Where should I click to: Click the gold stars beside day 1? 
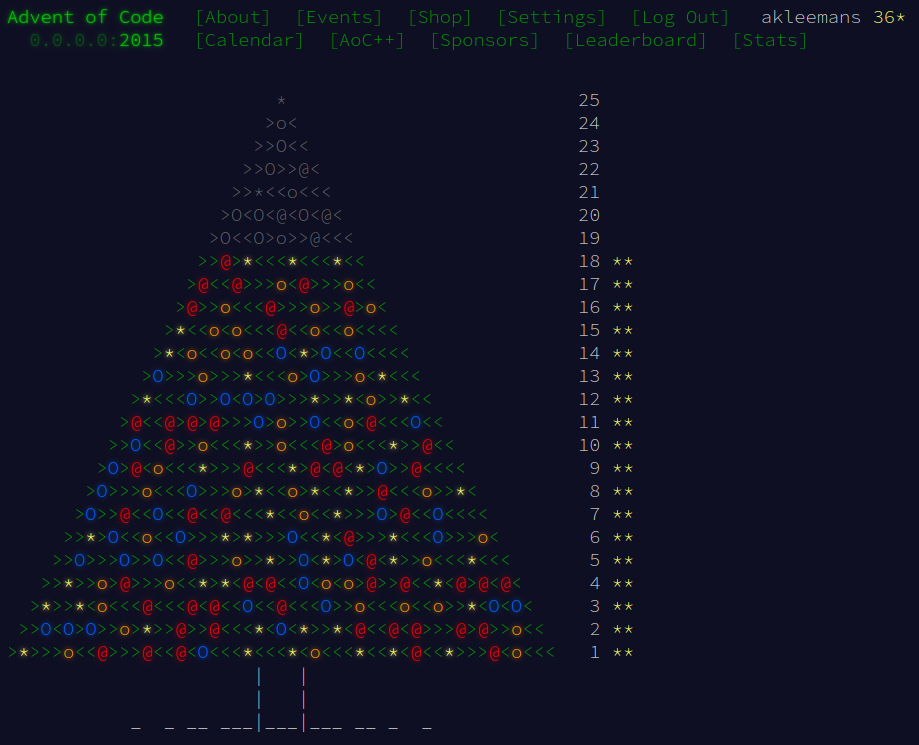click(x=622, y=653)
